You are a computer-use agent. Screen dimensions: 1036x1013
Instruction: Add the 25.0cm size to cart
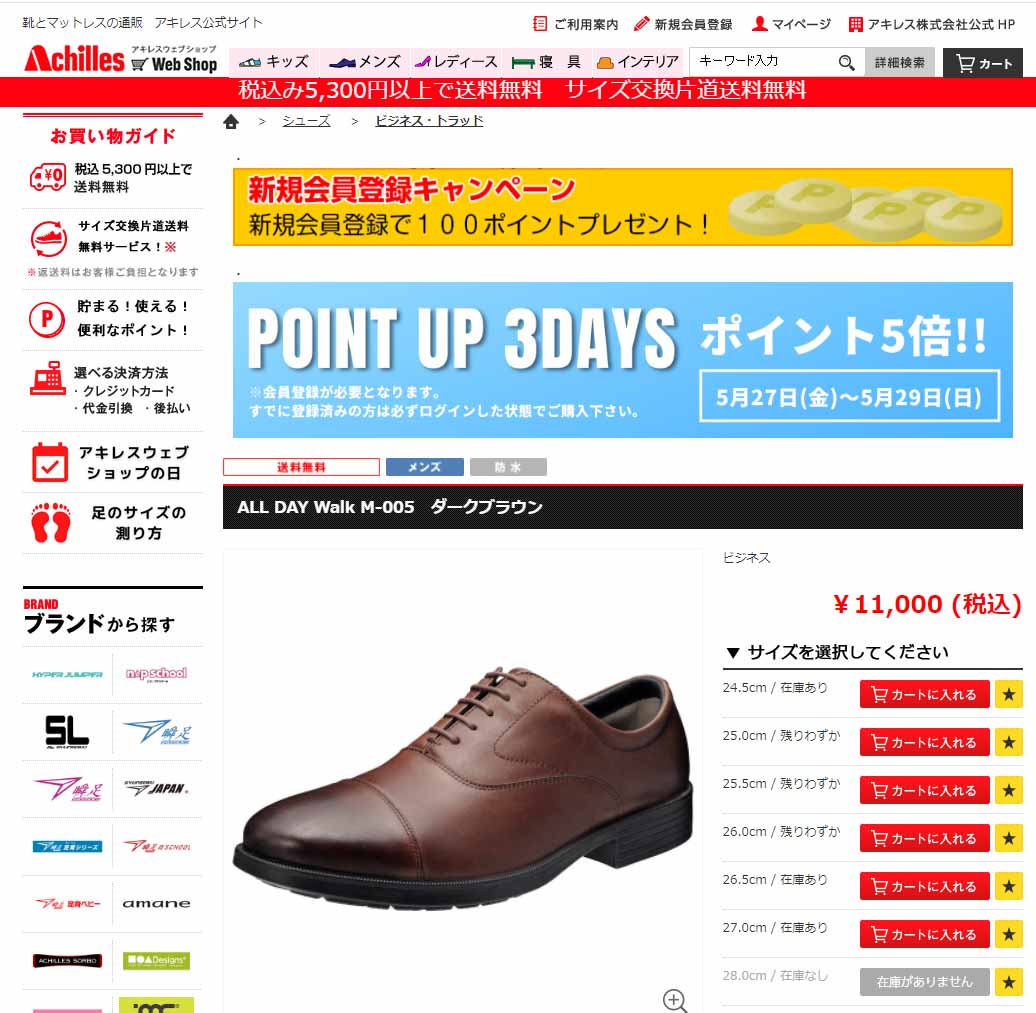coord(924,743)
